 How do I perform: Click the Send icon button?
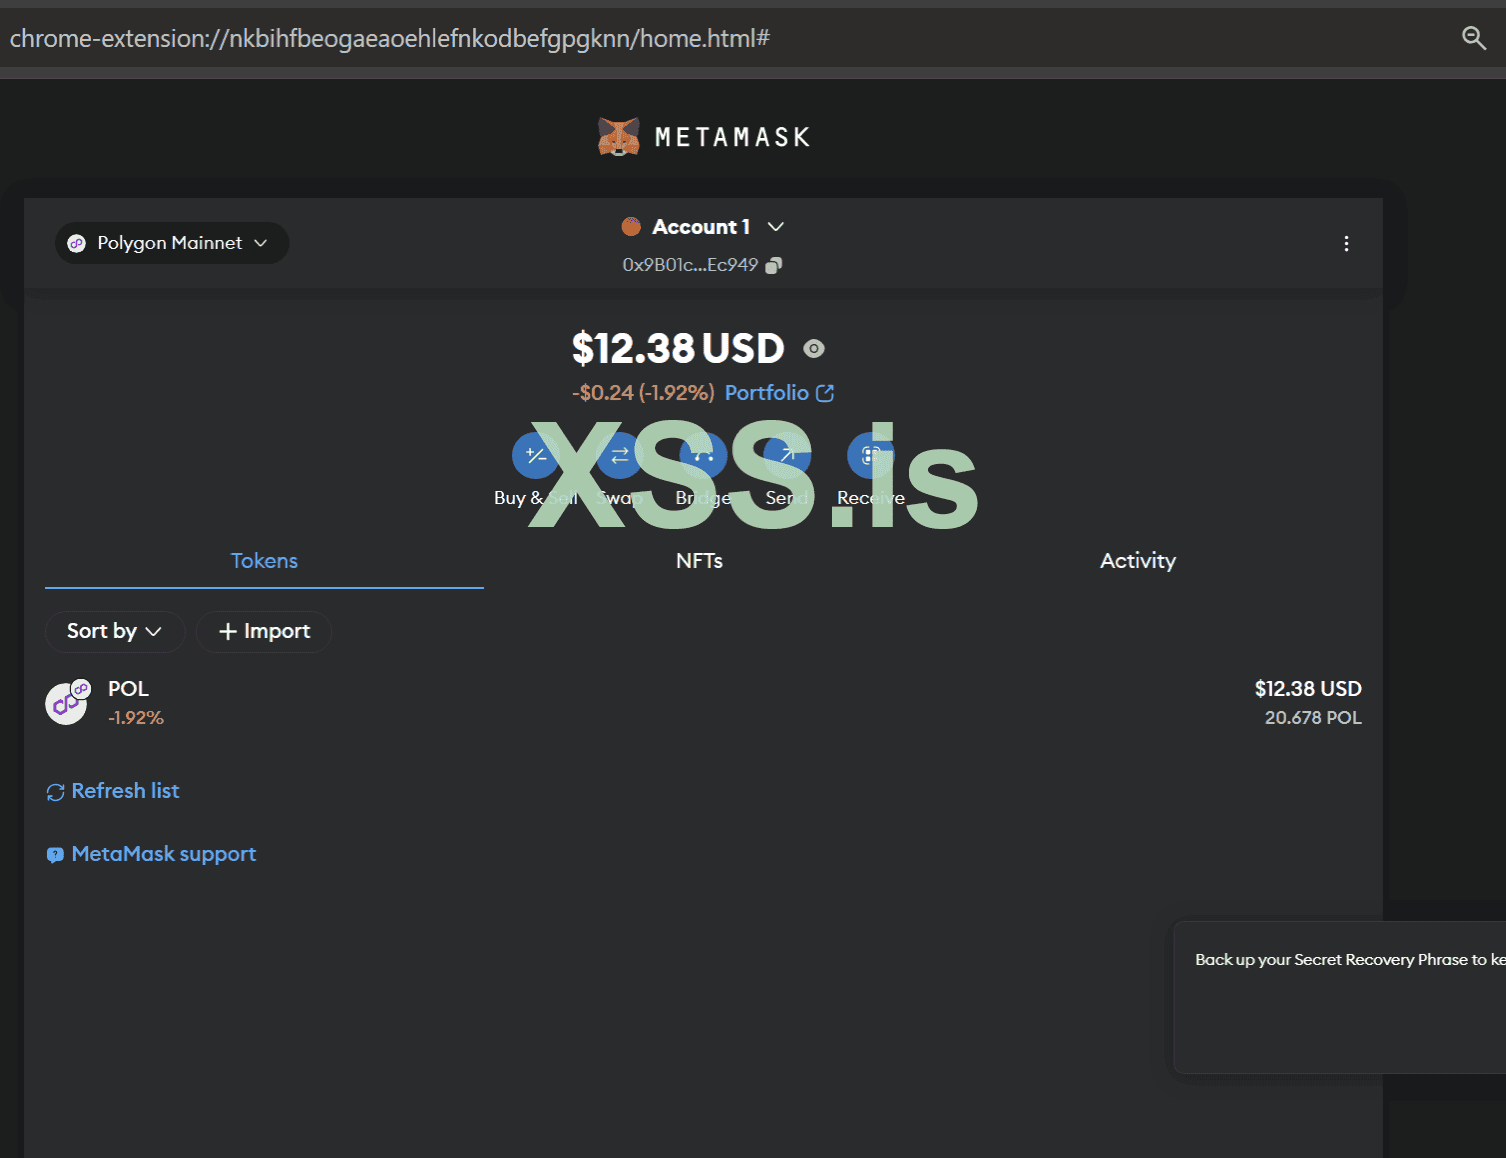click(x=787, y=456)
